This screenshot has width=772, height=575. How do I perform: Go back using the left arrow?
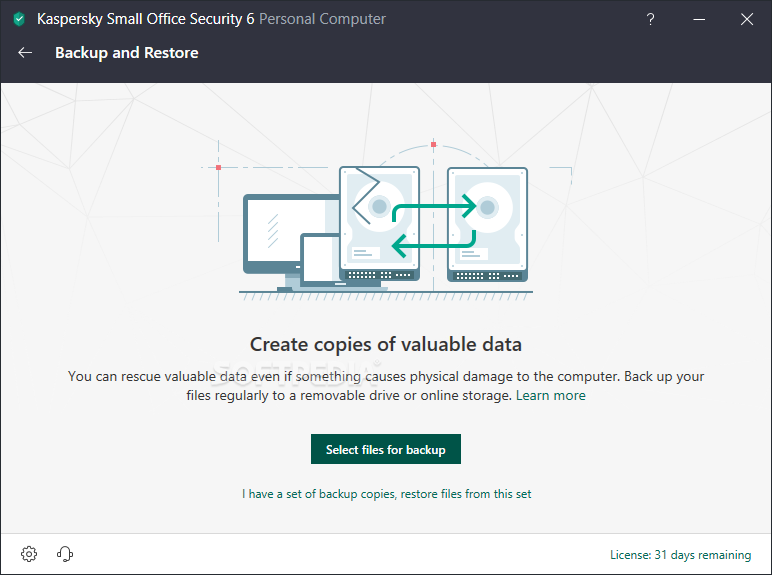coord(25,53)
